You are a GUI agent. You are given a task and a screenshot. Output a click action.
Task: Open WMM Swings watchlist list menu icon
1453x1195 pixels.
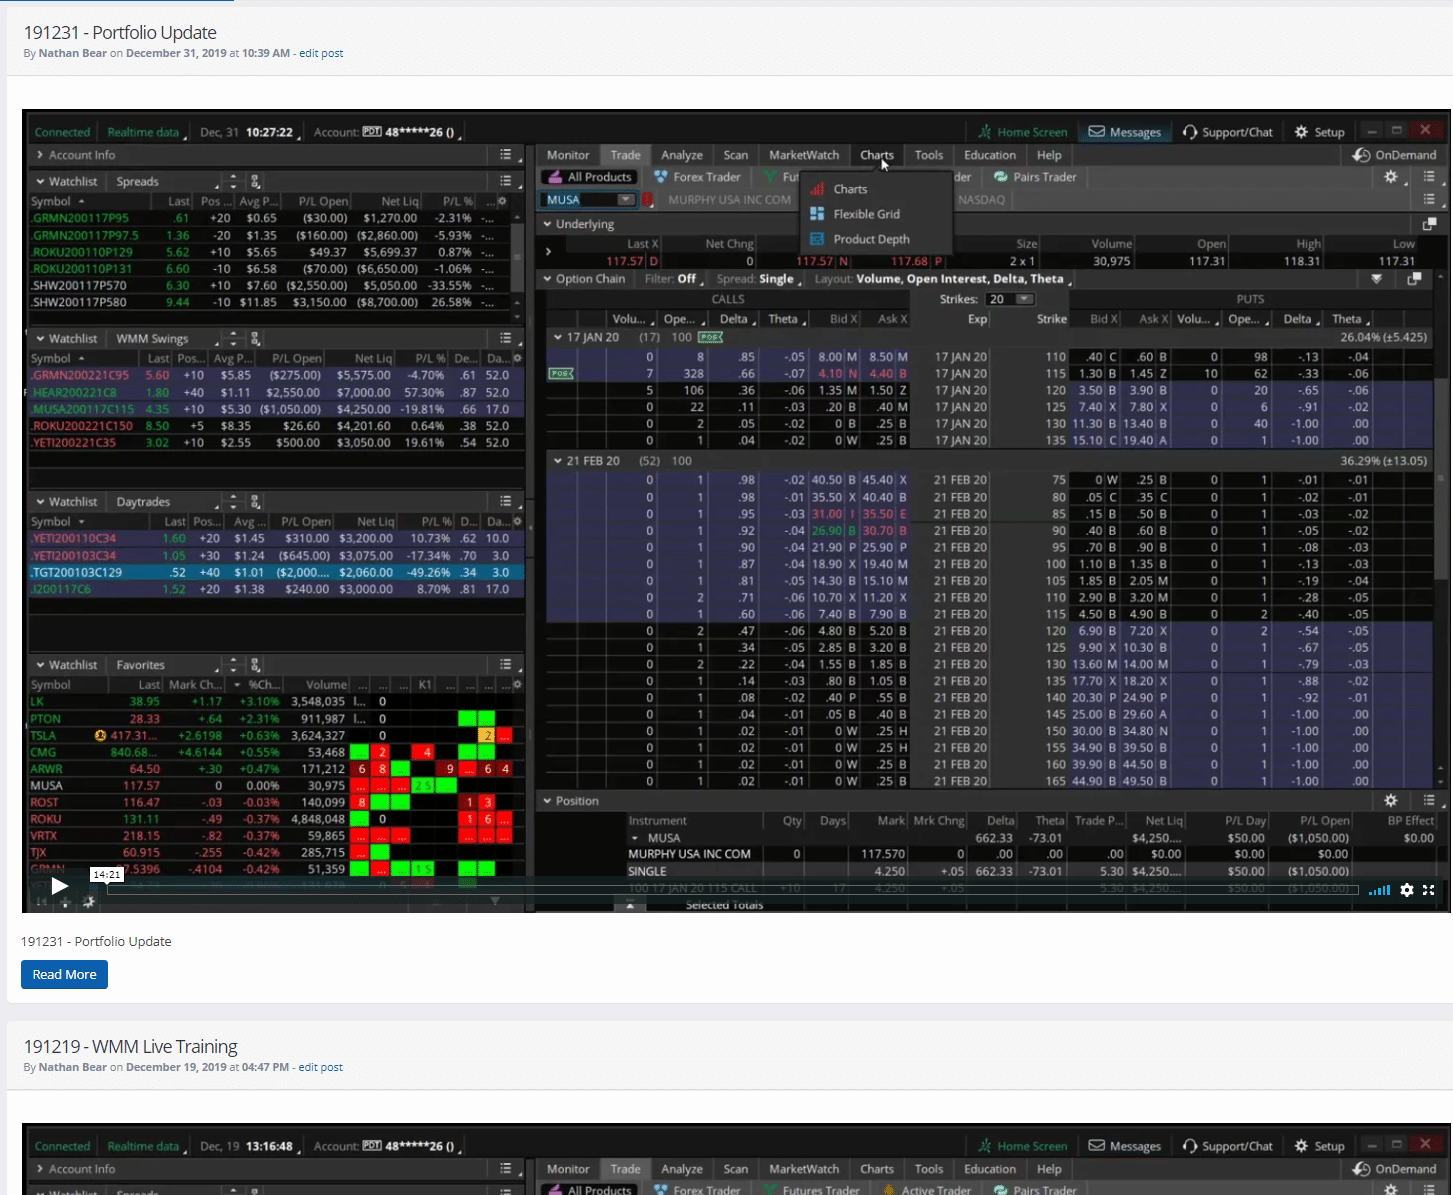click(x=506, y=338)
